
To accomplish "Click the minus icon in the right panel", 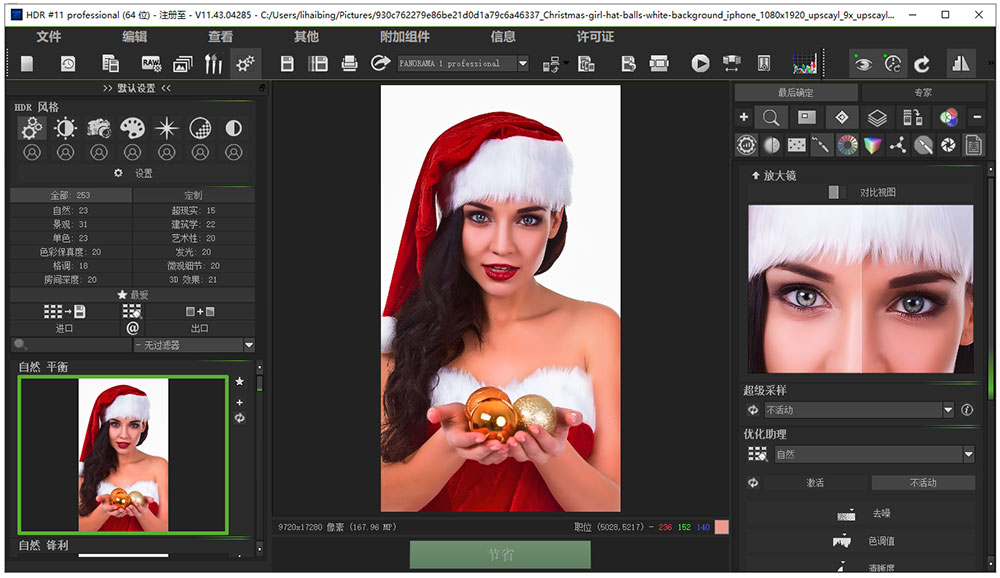I will click(977, 117).
